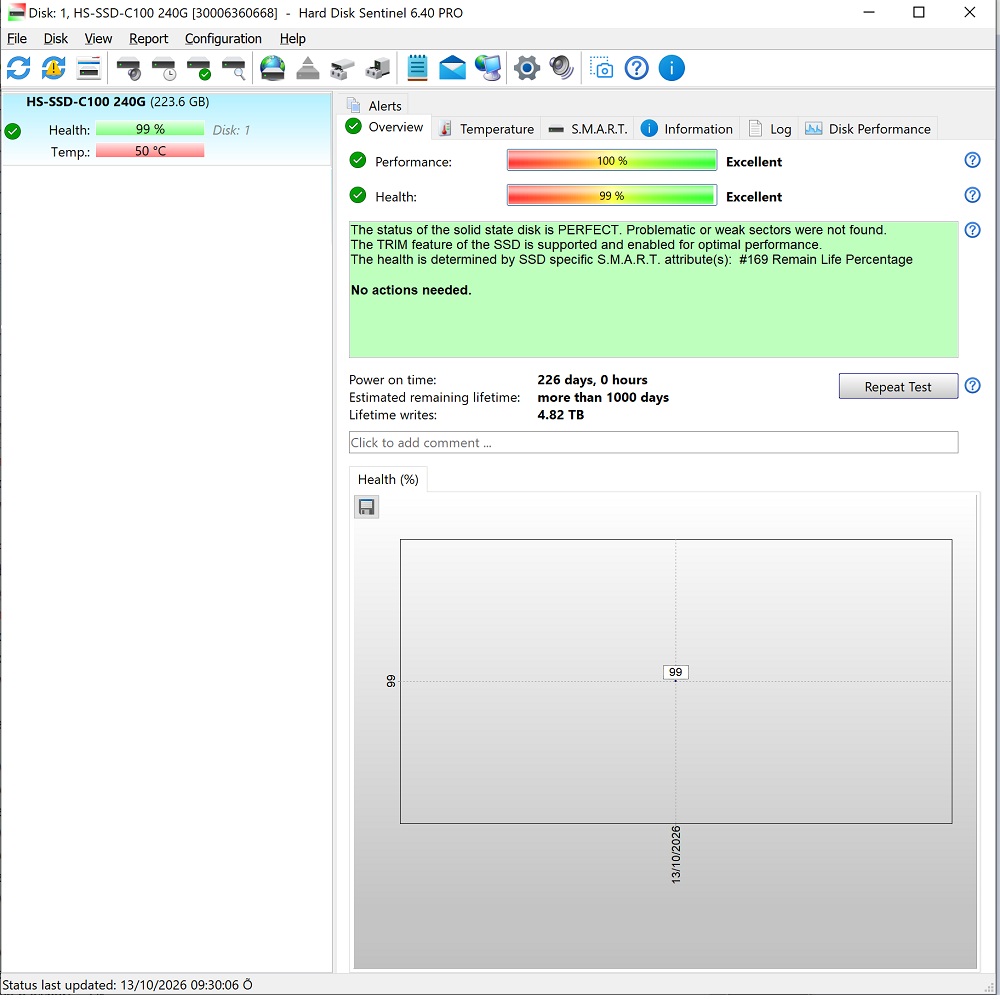Image resolution: width=1000 pixels, height=1000 pixels.
Task: Click the help icon beside the status text box
Action: 973,230
